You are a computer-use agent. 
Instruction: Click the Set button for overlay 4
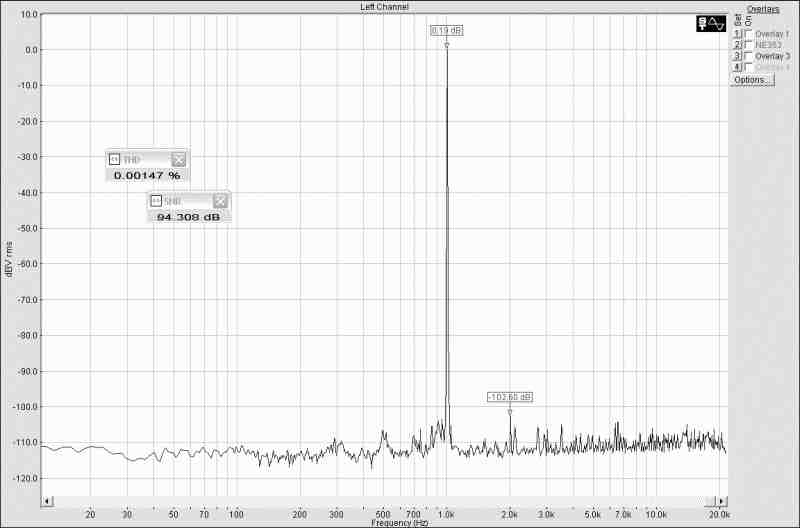pos(737,67)
